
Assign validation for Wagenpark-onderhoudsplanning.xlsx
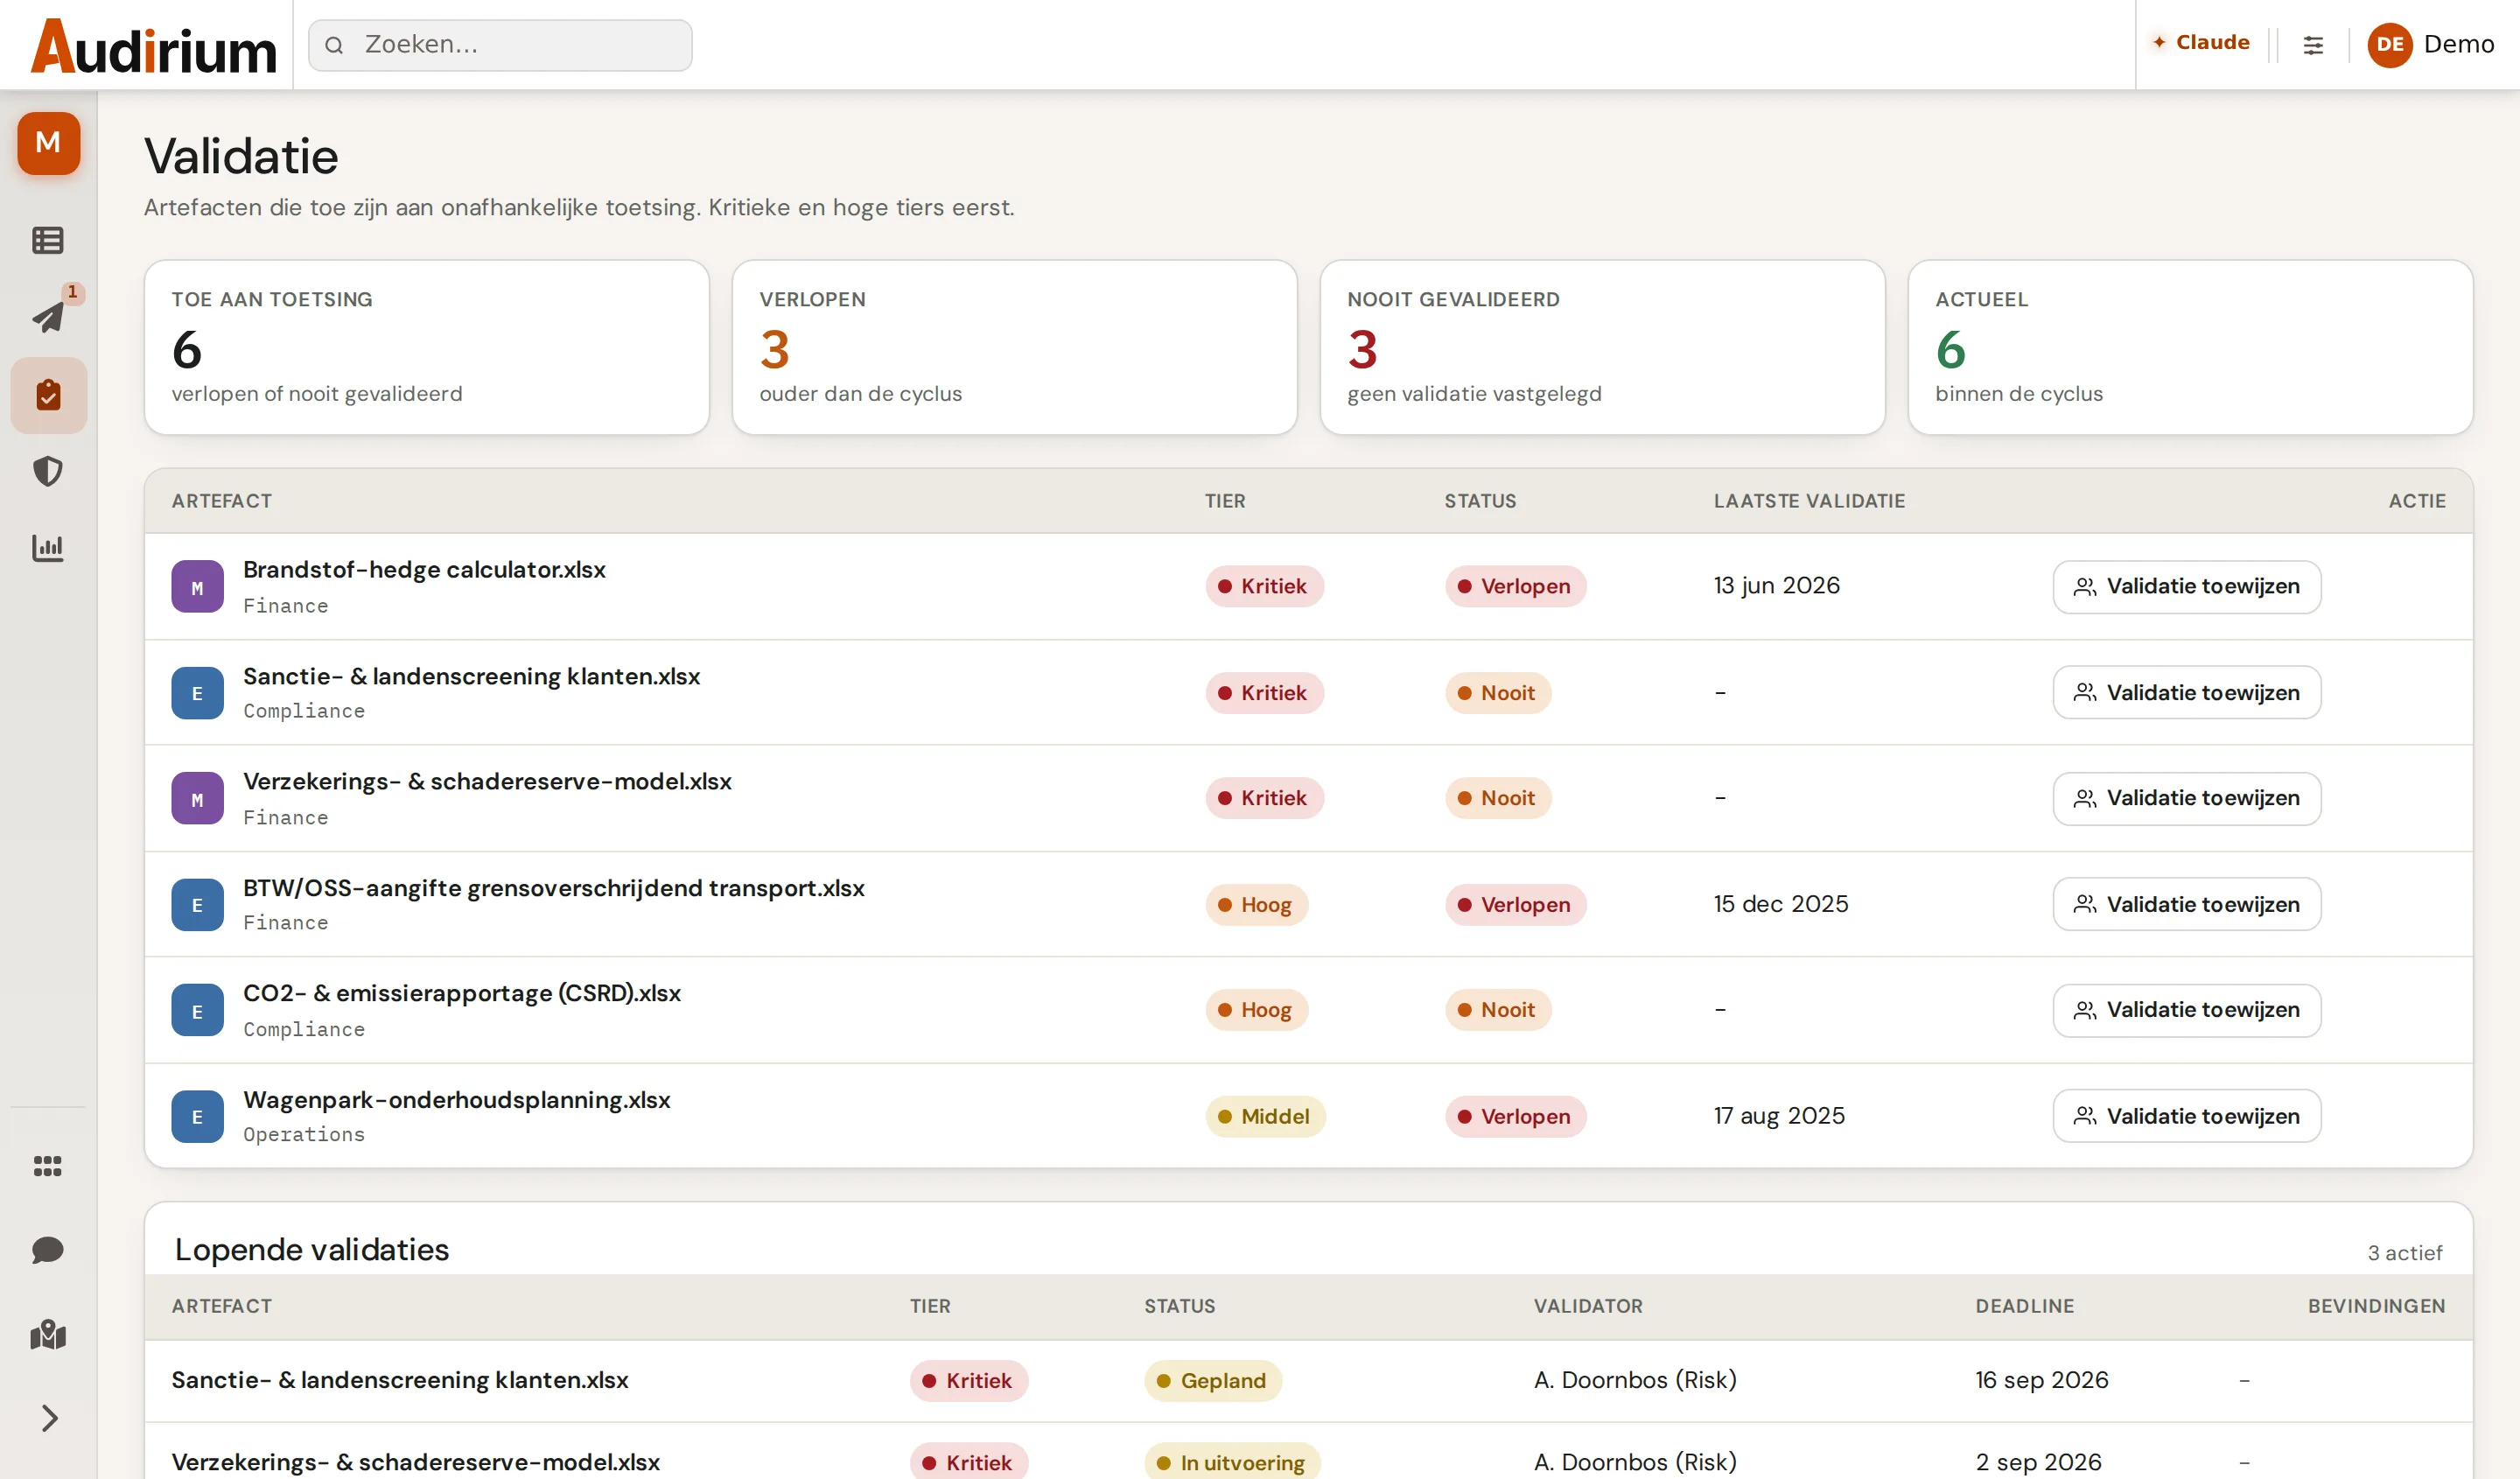pyautogui.click(x=2186, y=1116)
